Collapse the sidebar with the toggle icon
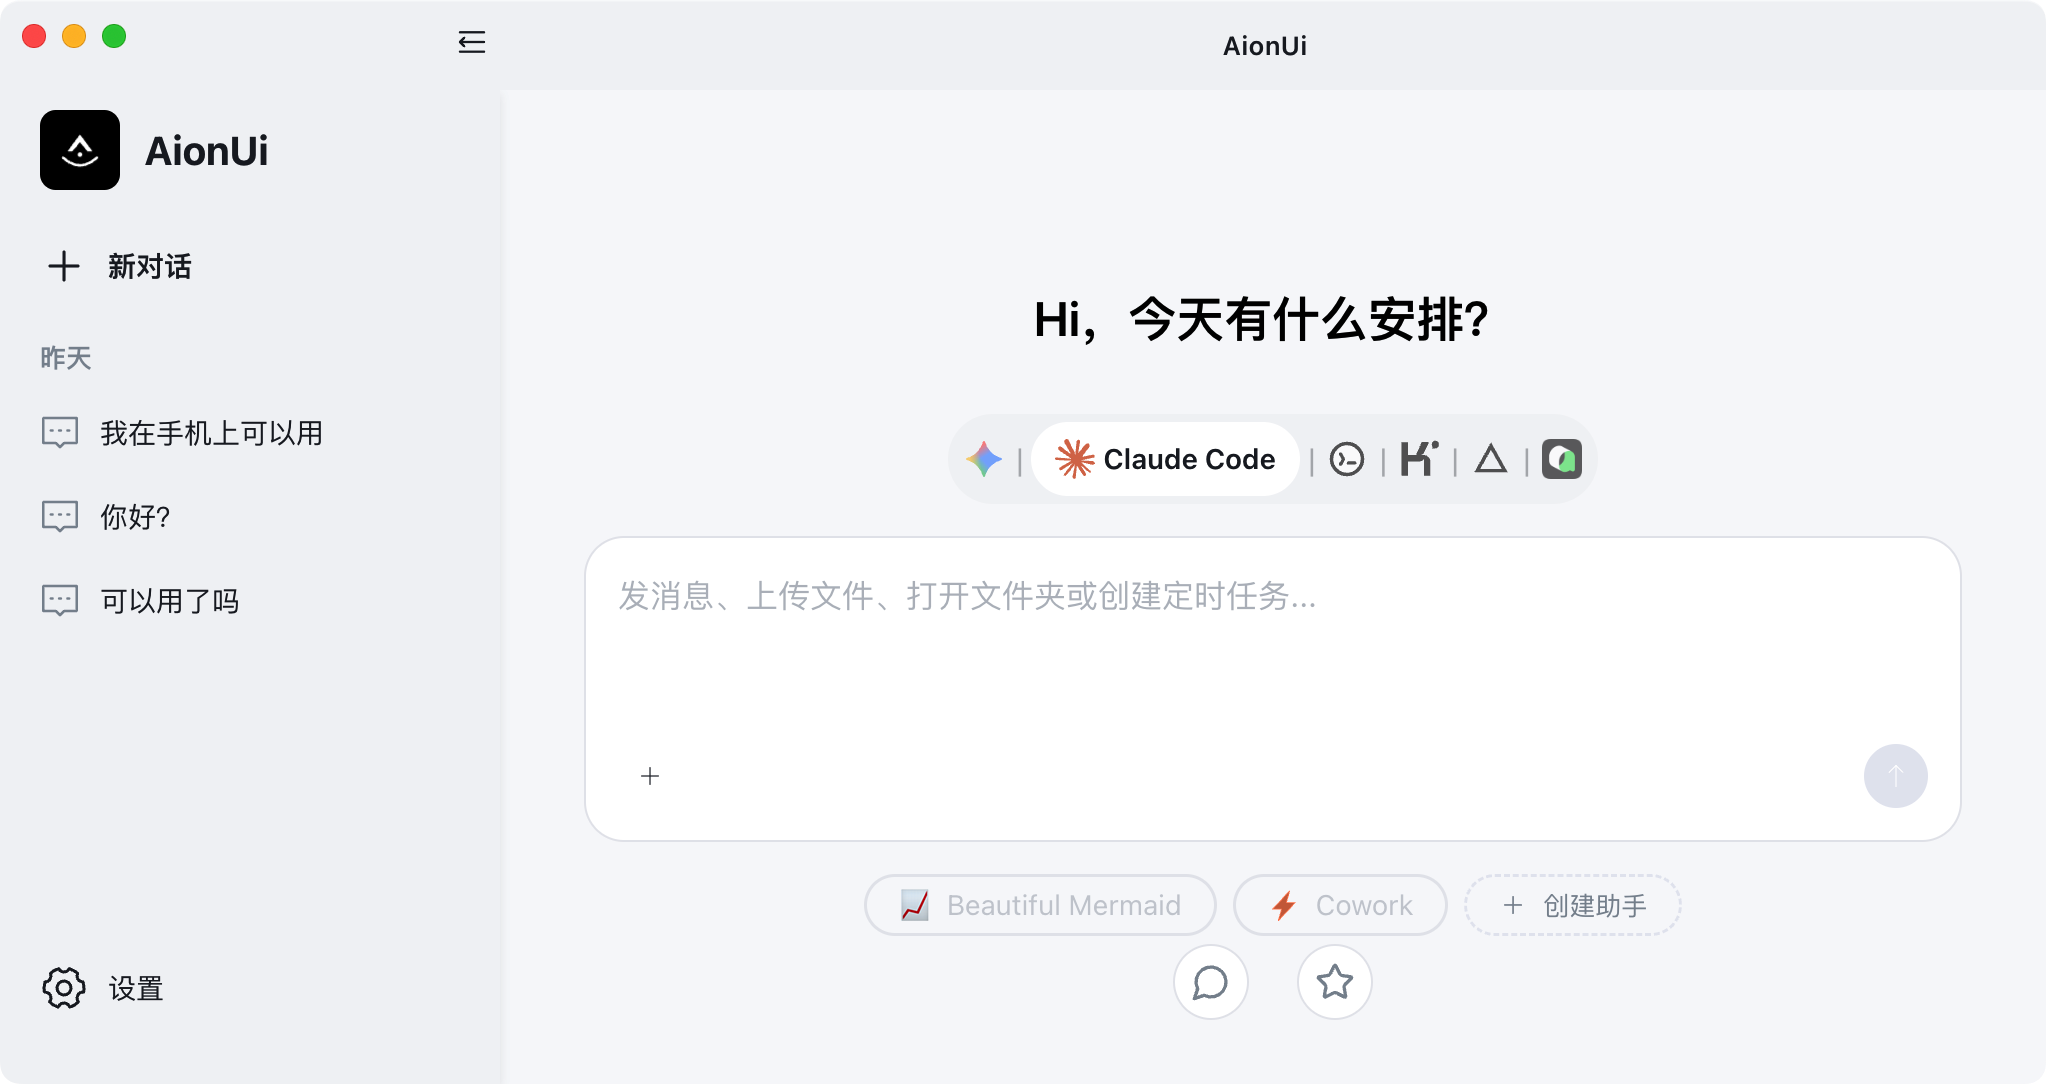Viewport: 2046px width, 1084px height. click(x=471, y=42)
